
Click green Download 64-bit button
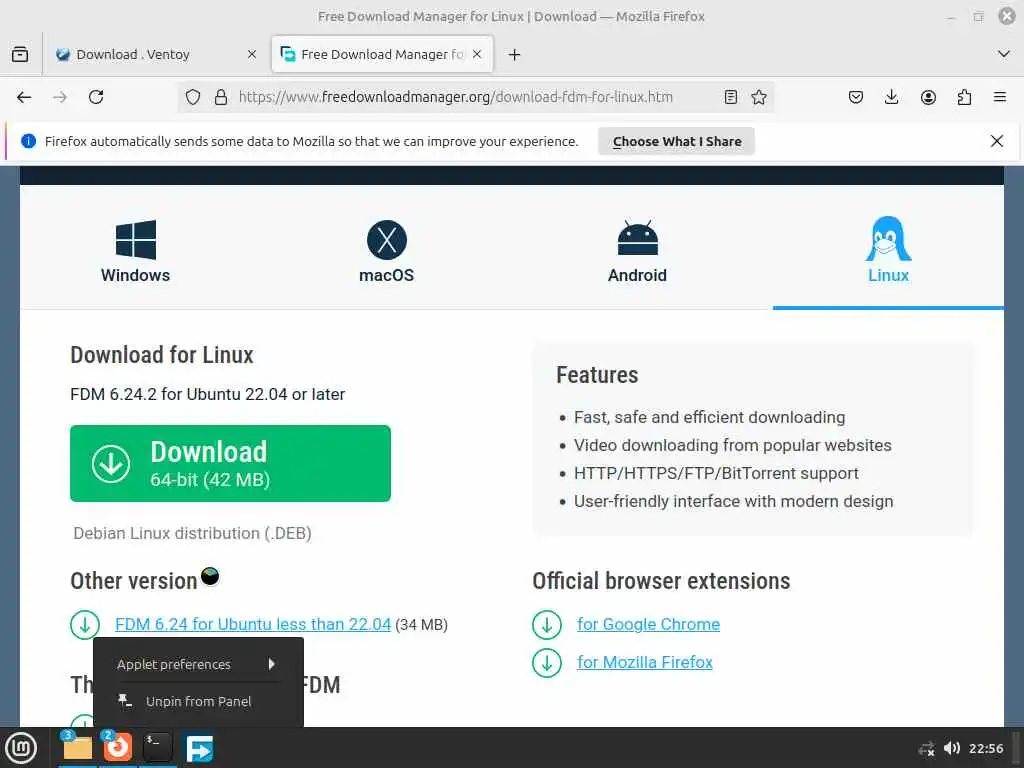231,464
